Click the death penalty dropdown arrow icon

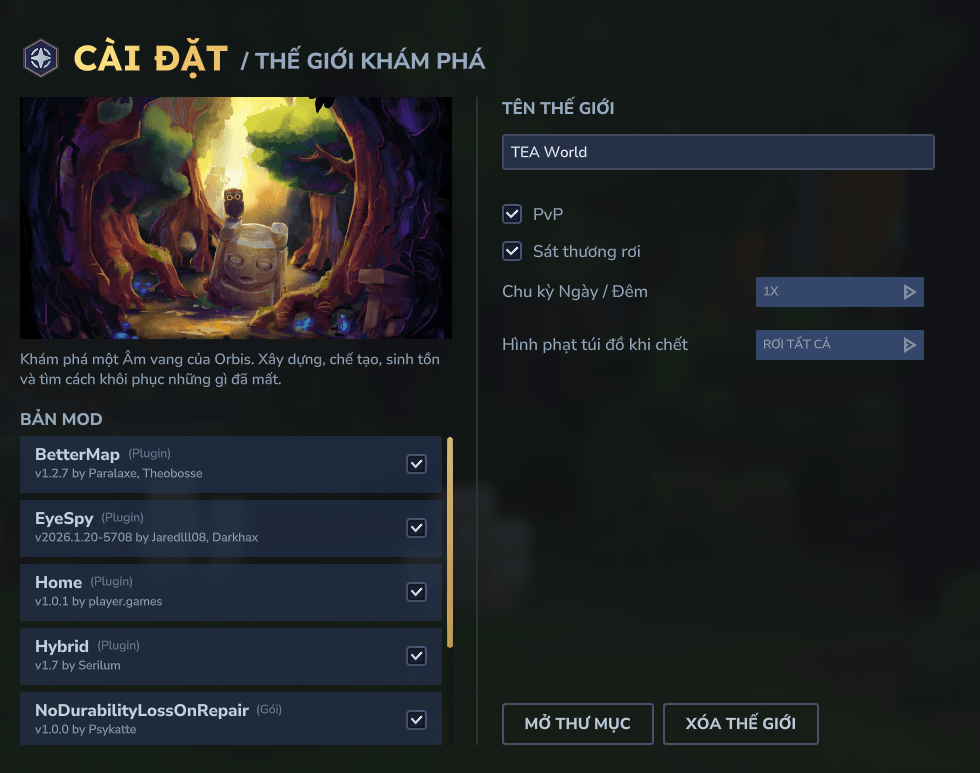[x=909, y=345]
